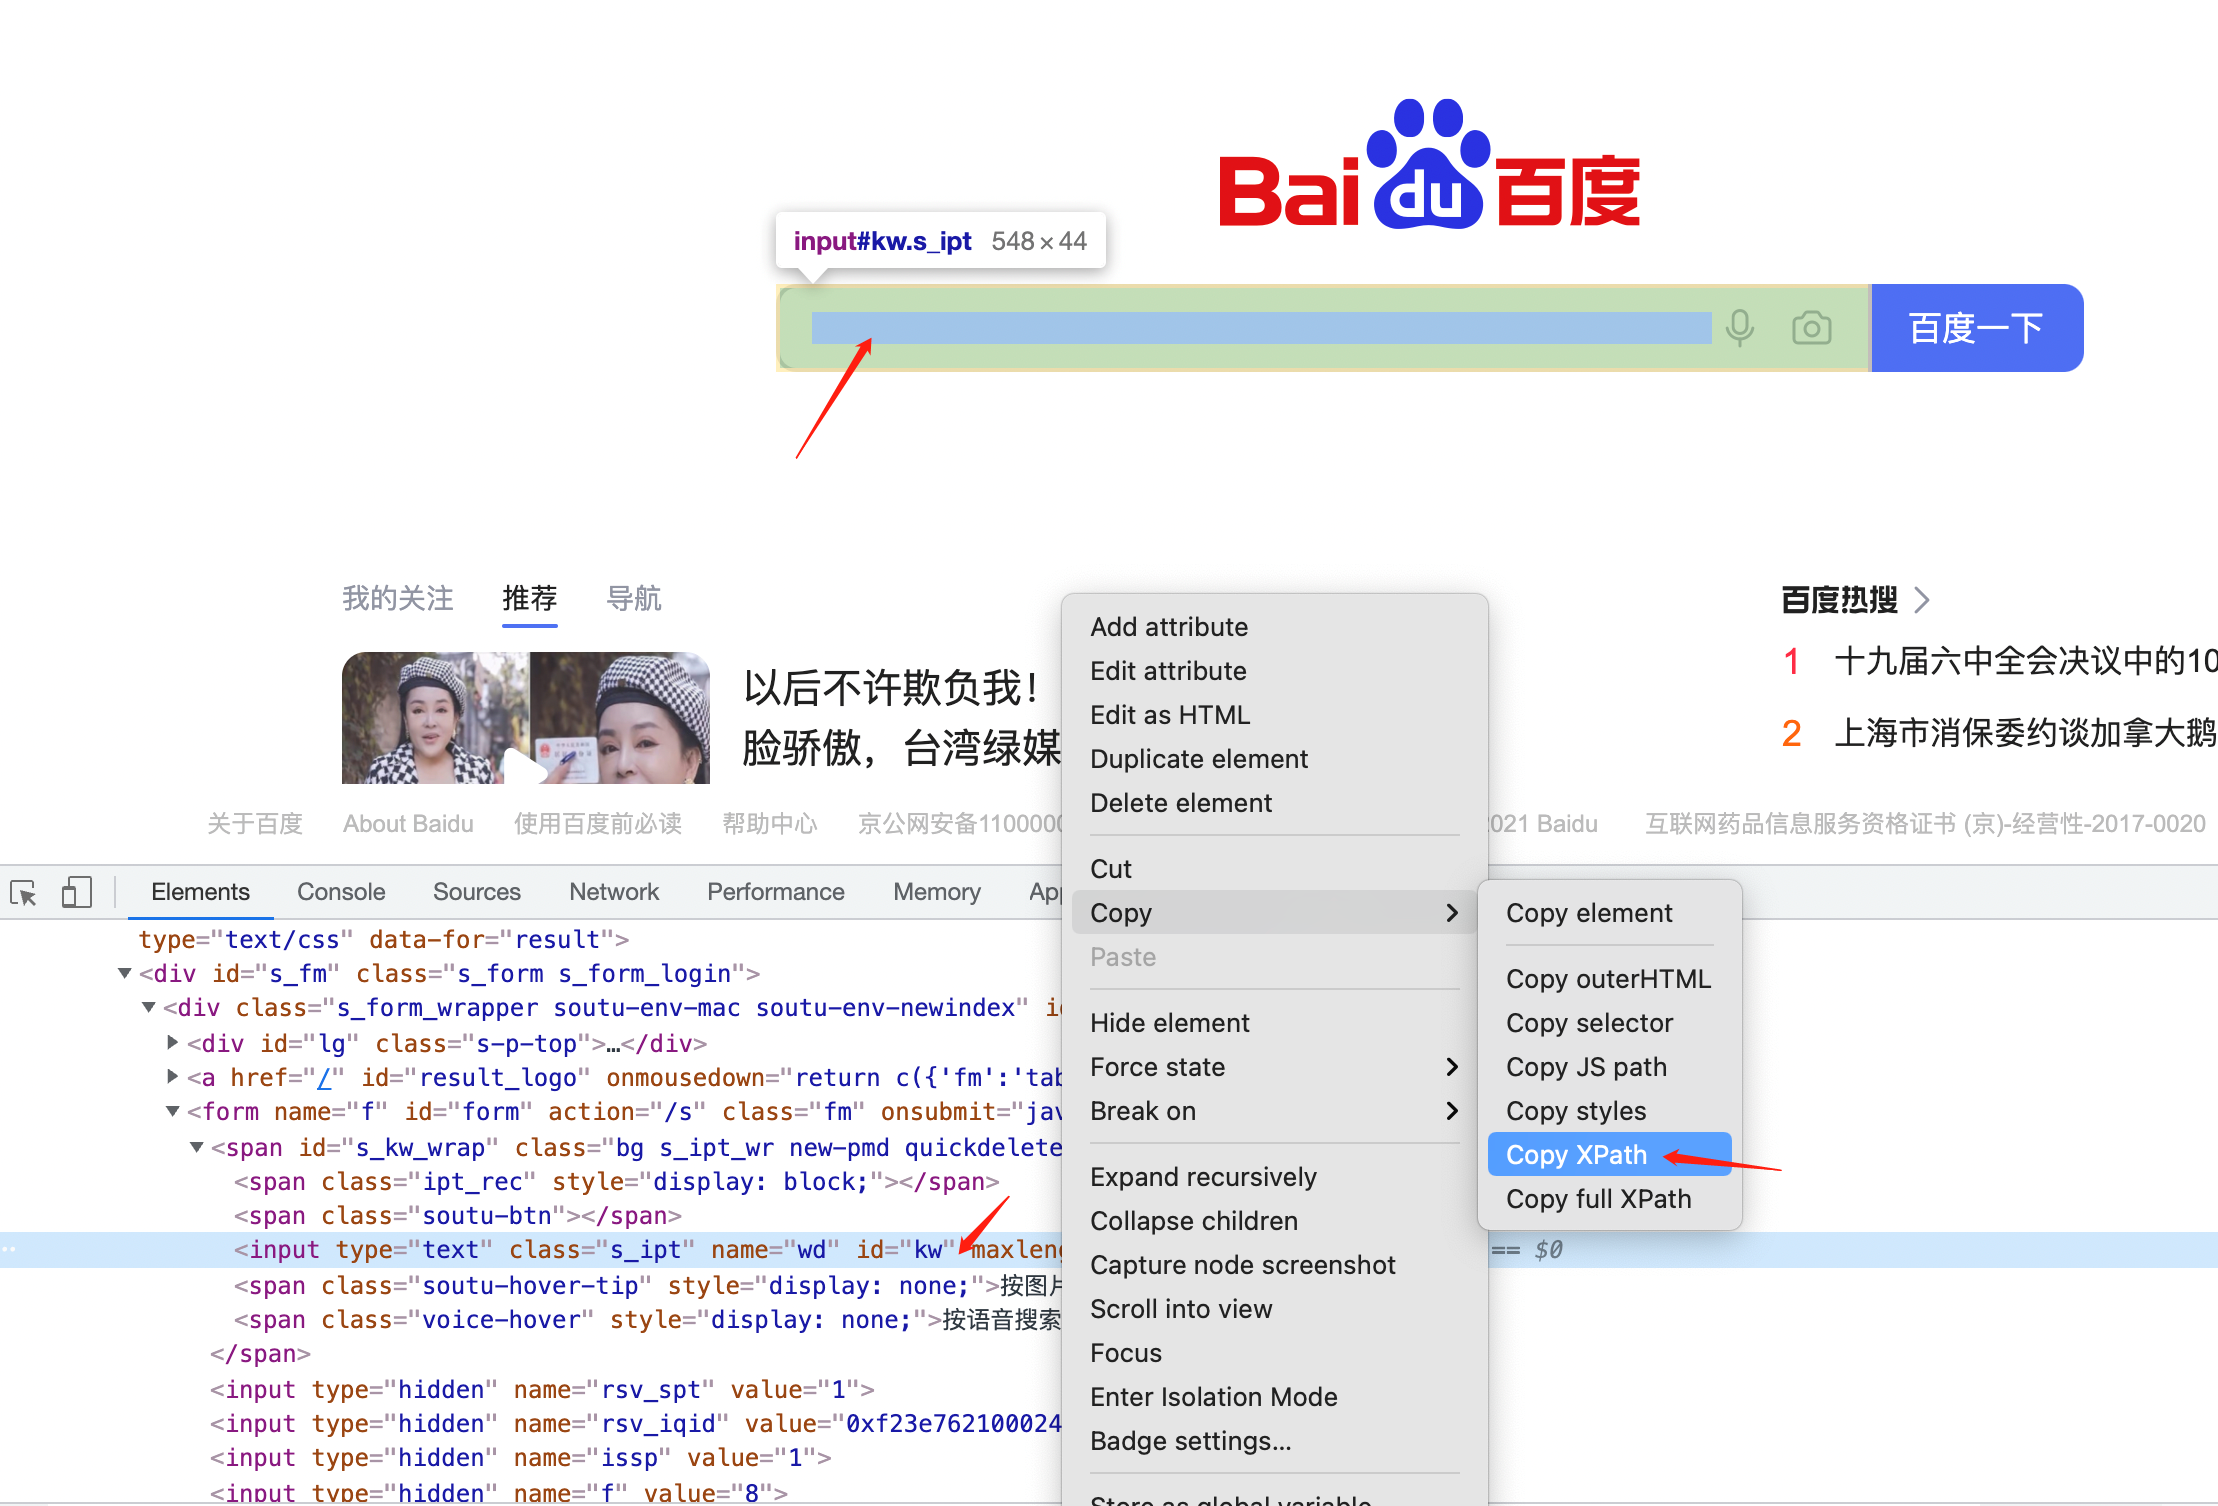Image resolution: width=2218 pixels, height=1506 pixels.
Task: Select Copy XPath menu item
Action: 1576,1155
